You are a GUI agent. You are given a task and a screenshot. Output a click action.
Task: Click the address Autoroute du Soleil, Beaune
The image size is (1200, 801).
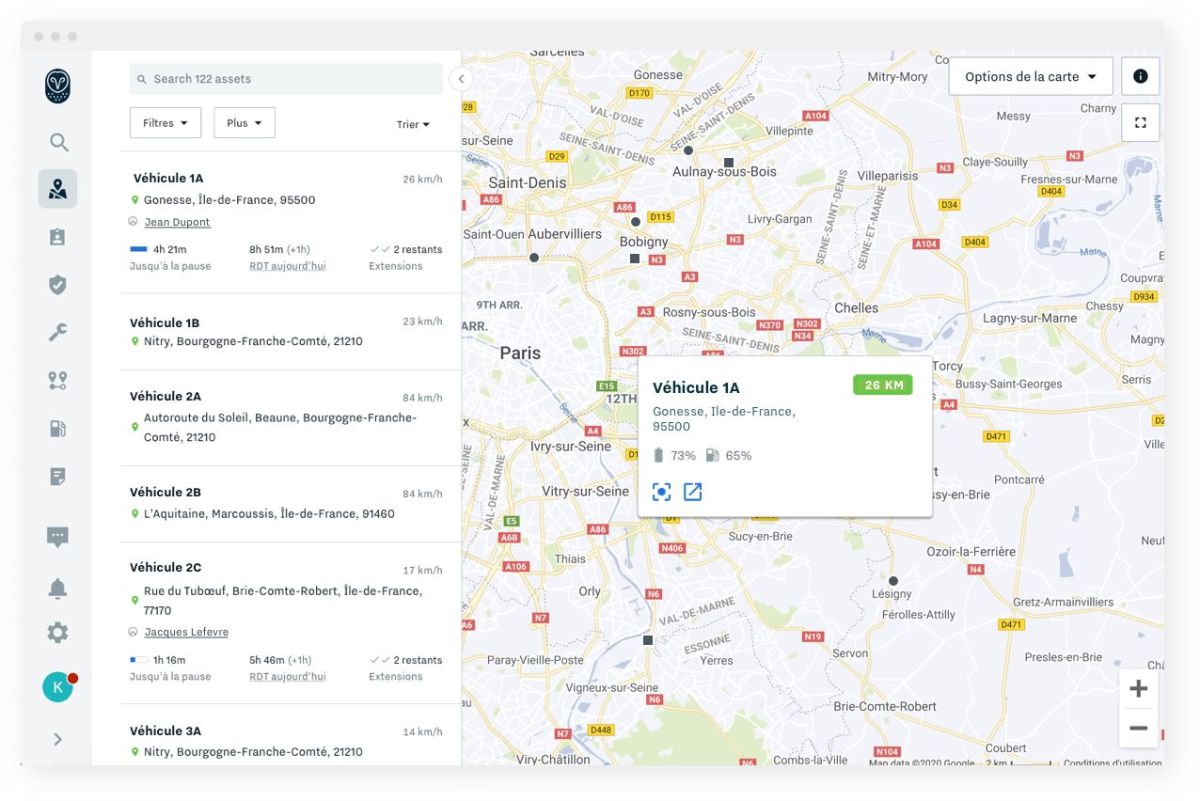click(280, 427)
